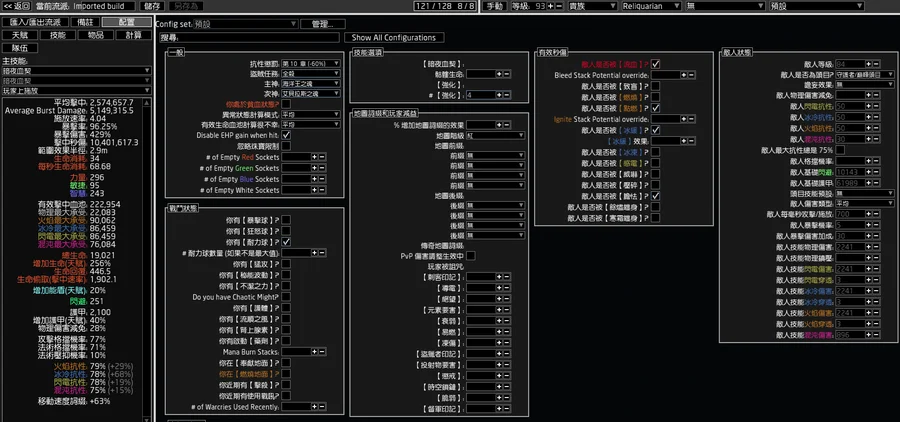Open the 物品 tab
The image size is (900, 422).
coord(95,35)
